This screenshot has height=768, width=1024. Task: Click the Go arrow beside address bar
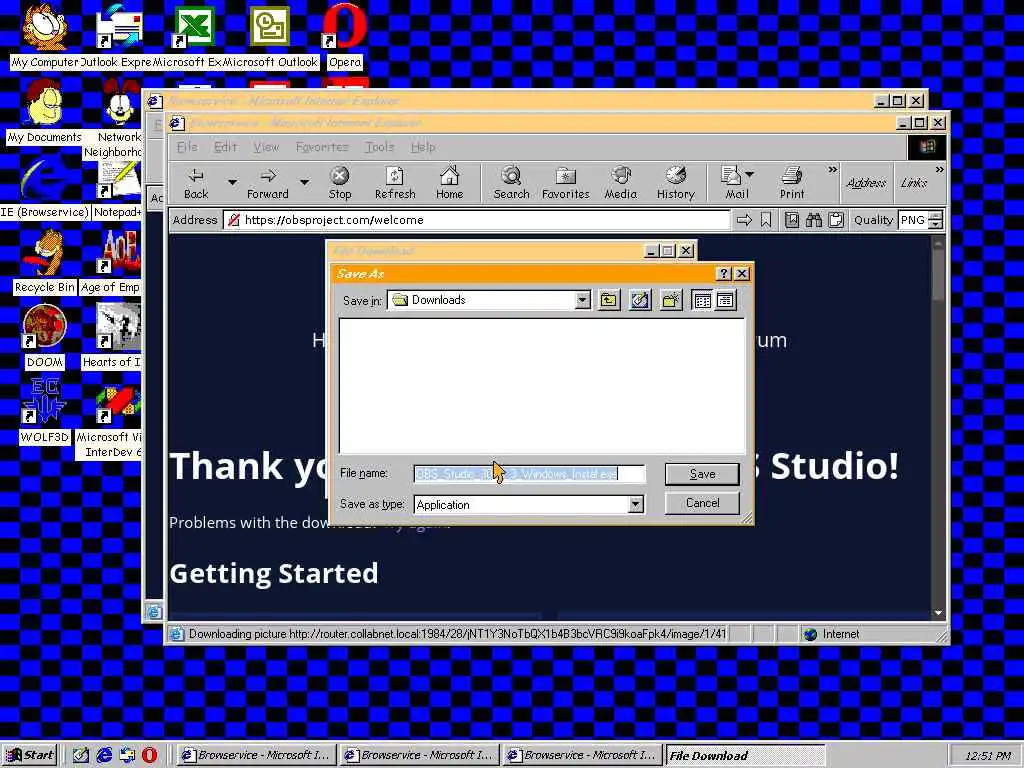tap(744, 220)
